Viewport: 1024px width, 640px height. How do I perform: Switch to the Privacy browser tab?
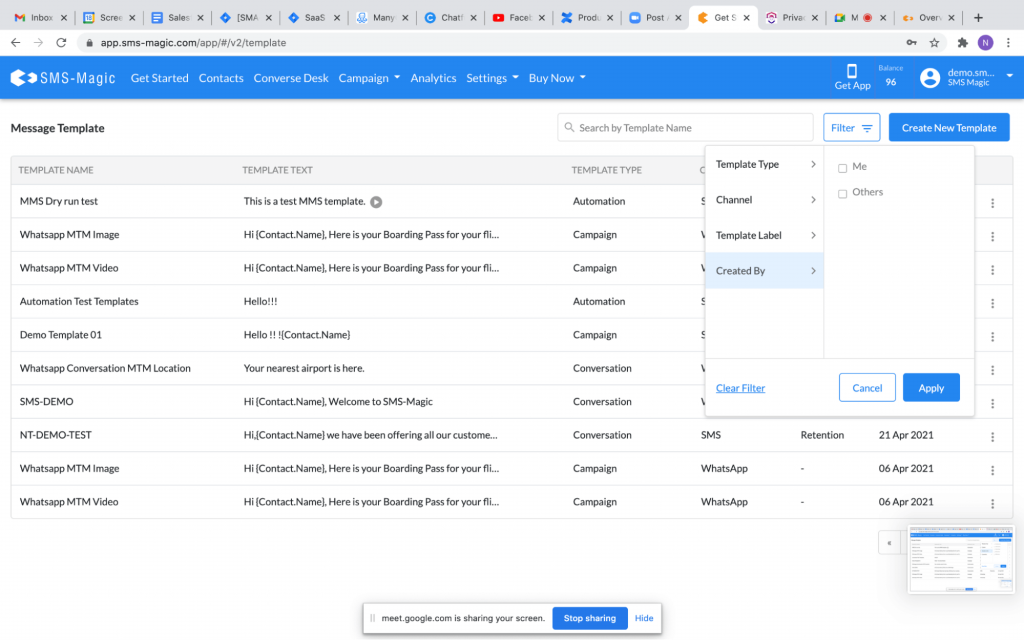[x=792, y=18]
